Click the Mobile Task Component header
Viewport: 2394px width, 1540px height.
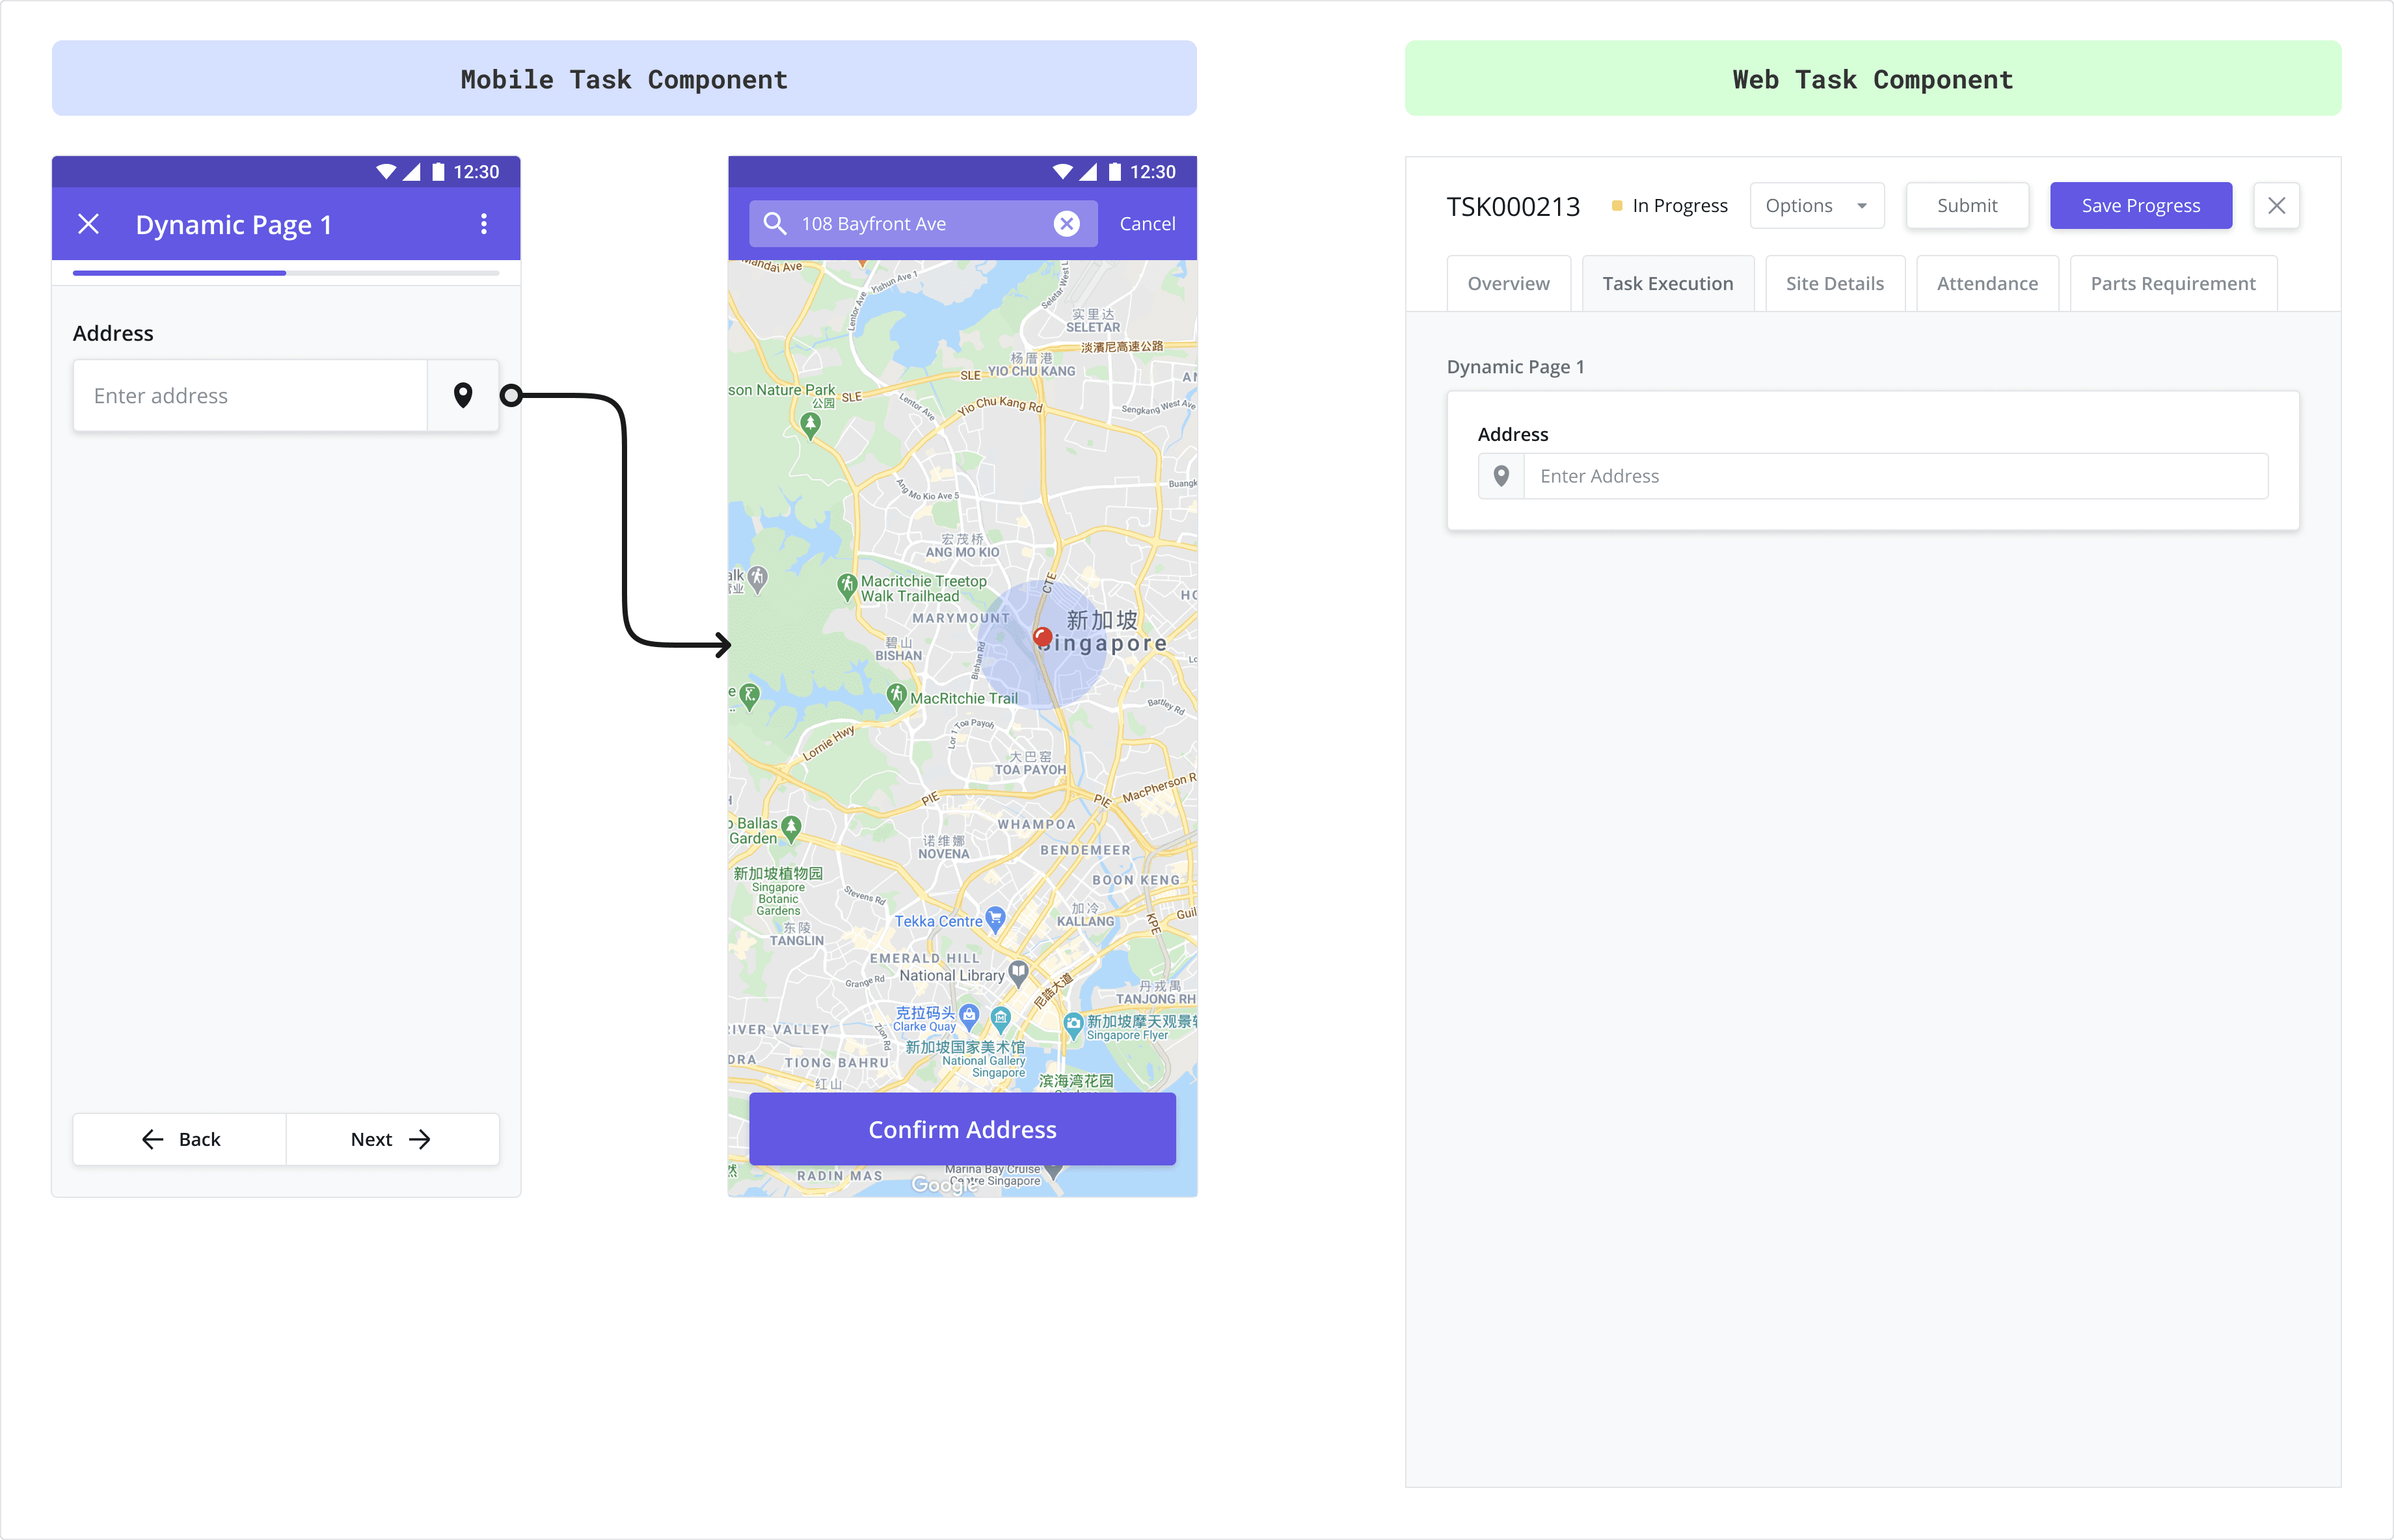[624, 78]
